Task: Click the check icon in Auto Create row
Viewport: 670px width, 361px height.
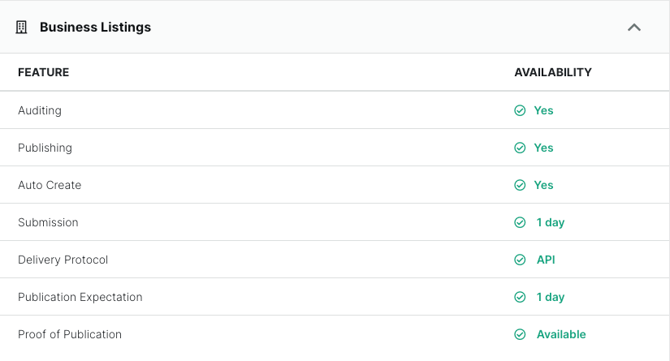Action: point(520,185)
